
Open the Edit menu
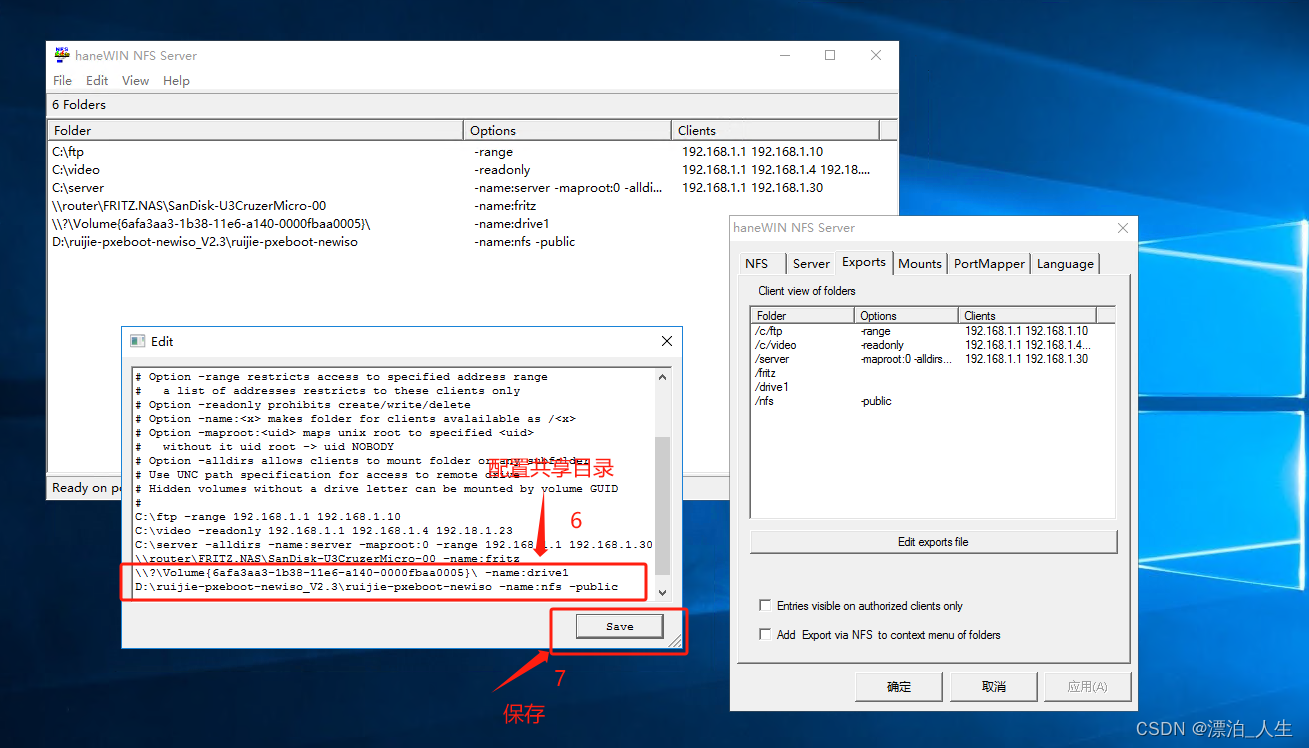(x=97, y=81)
